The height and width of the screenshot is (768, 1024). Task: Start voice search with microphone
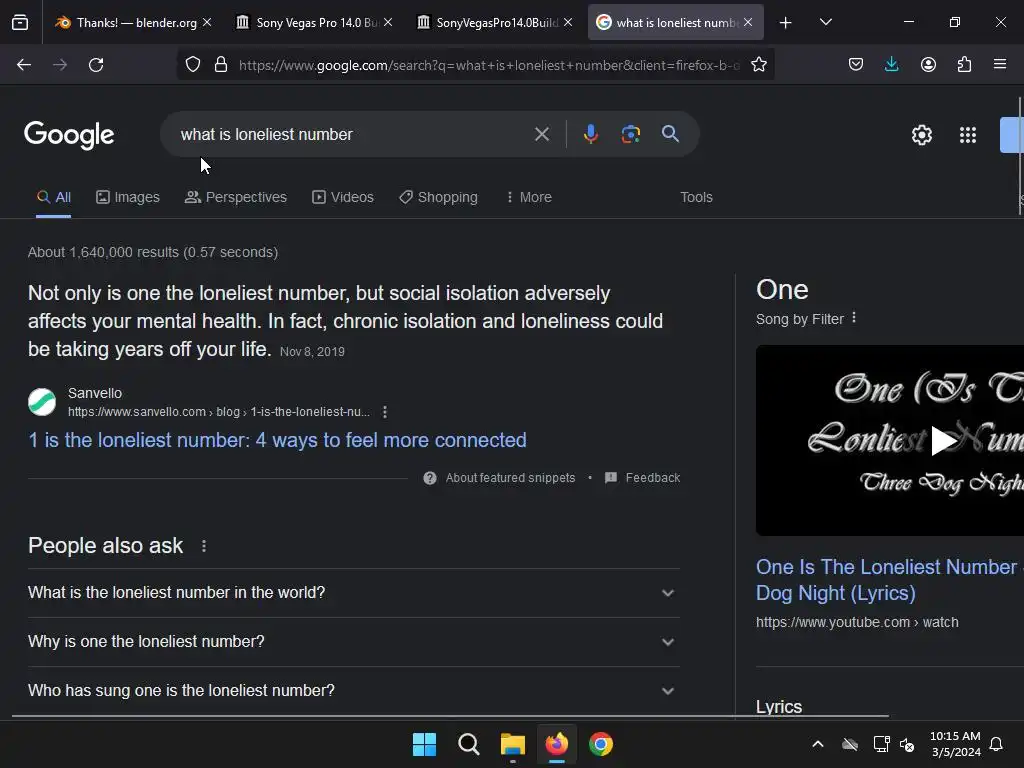pos(590,134)
